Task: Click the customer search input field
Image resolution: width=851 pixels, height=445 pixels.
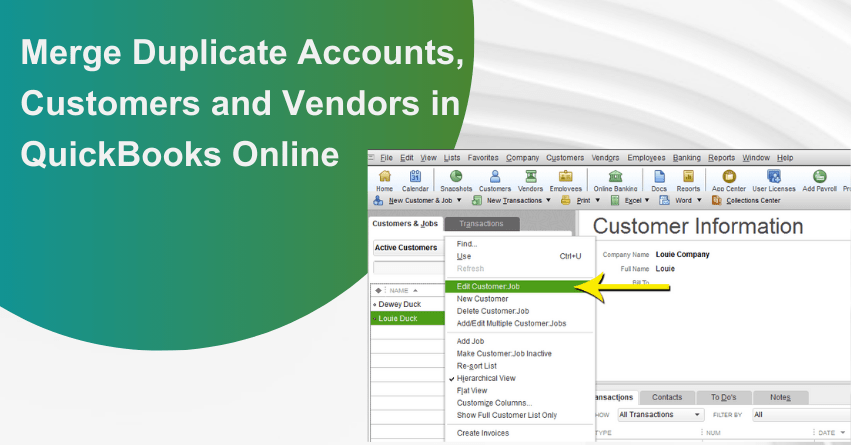Action: (x=409, y=268)
